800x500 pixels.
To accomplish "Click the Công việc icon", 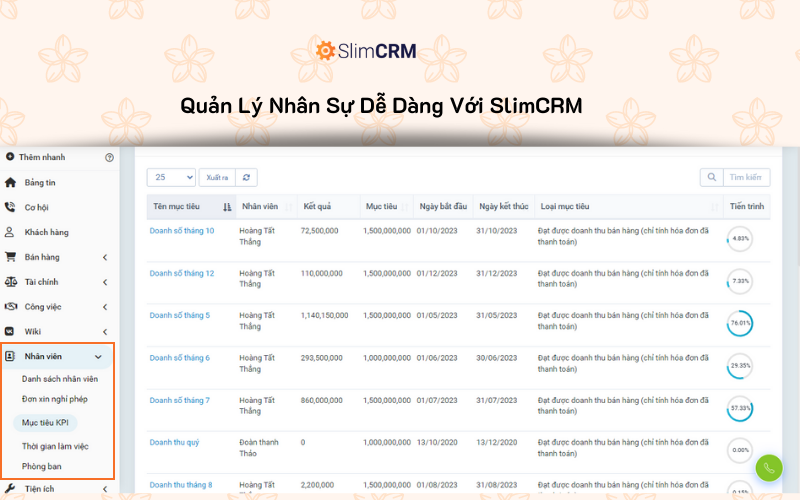I will tap(10, 306).
